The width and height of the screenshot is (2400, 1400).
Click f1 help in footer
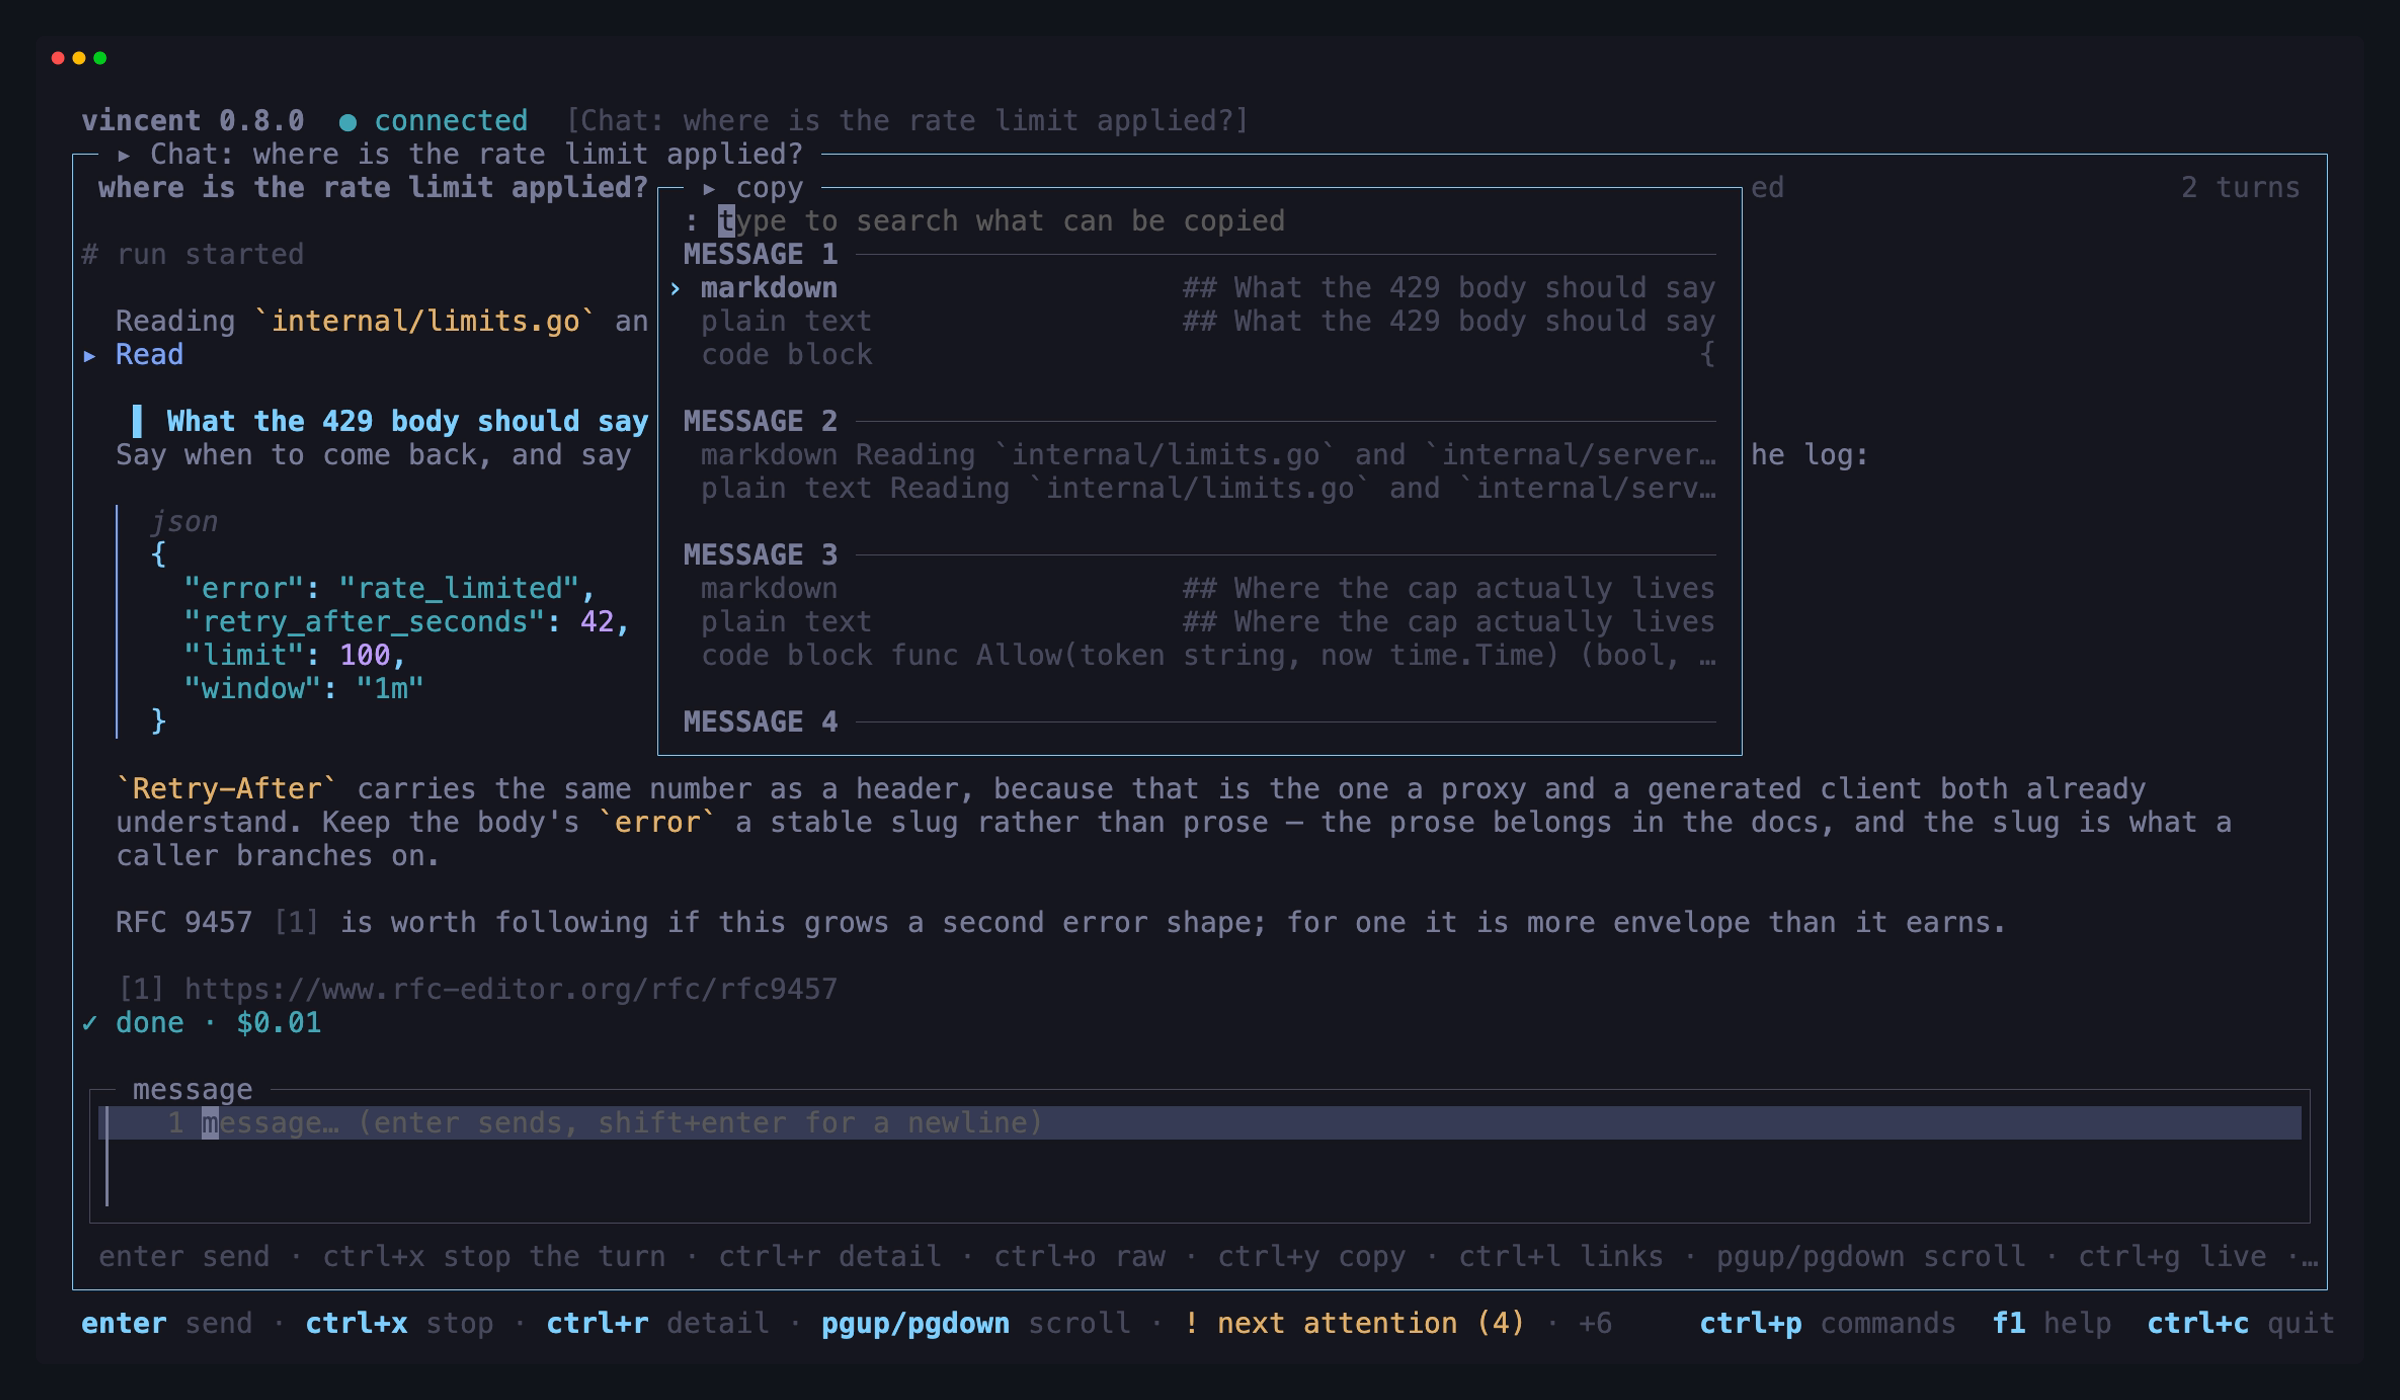[2051, 1324]
